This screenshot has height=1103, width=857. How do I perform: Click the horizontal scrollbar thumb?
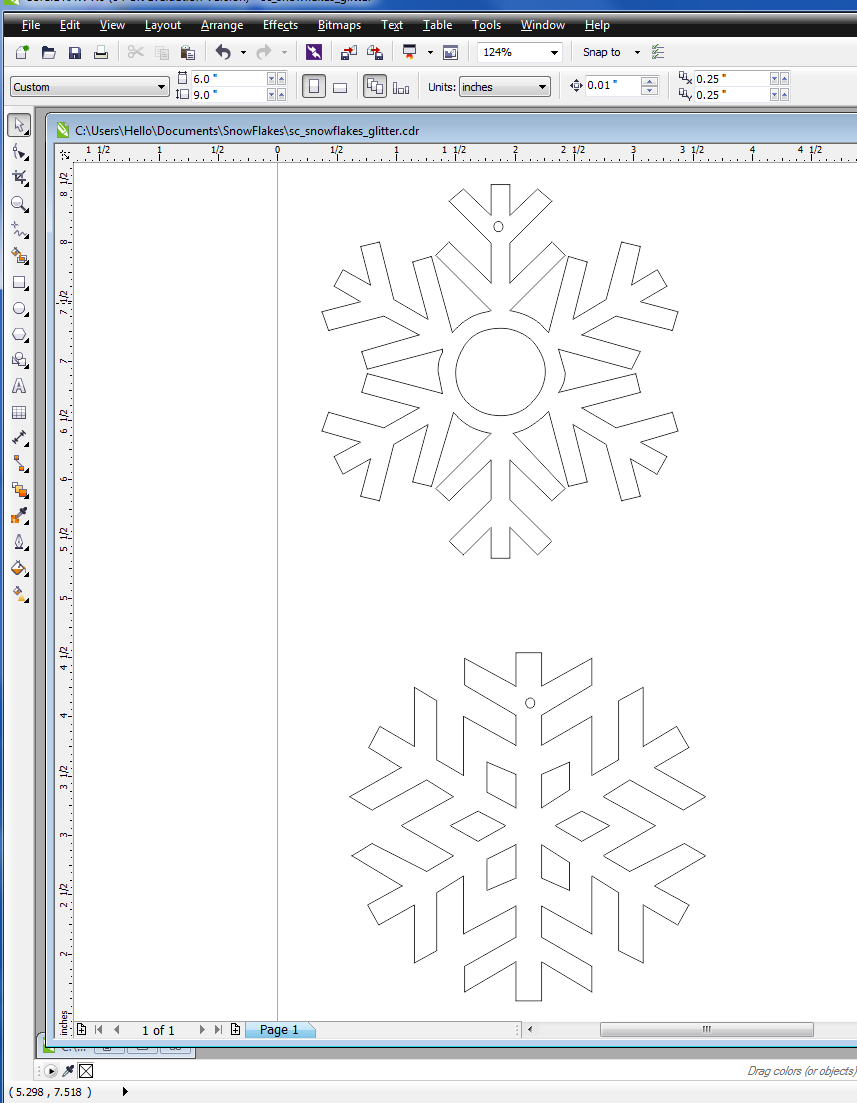(706, 1028)
